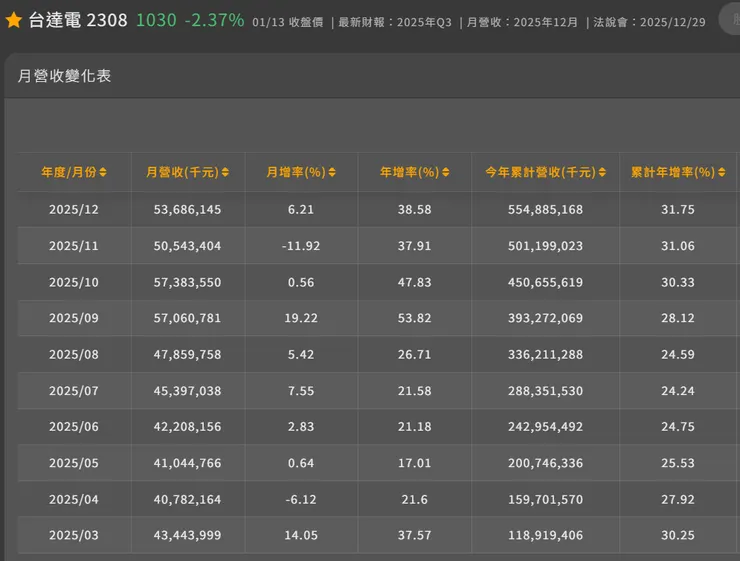
Task: Click the 年增率(%) column header text
Action: click(410, 172)
